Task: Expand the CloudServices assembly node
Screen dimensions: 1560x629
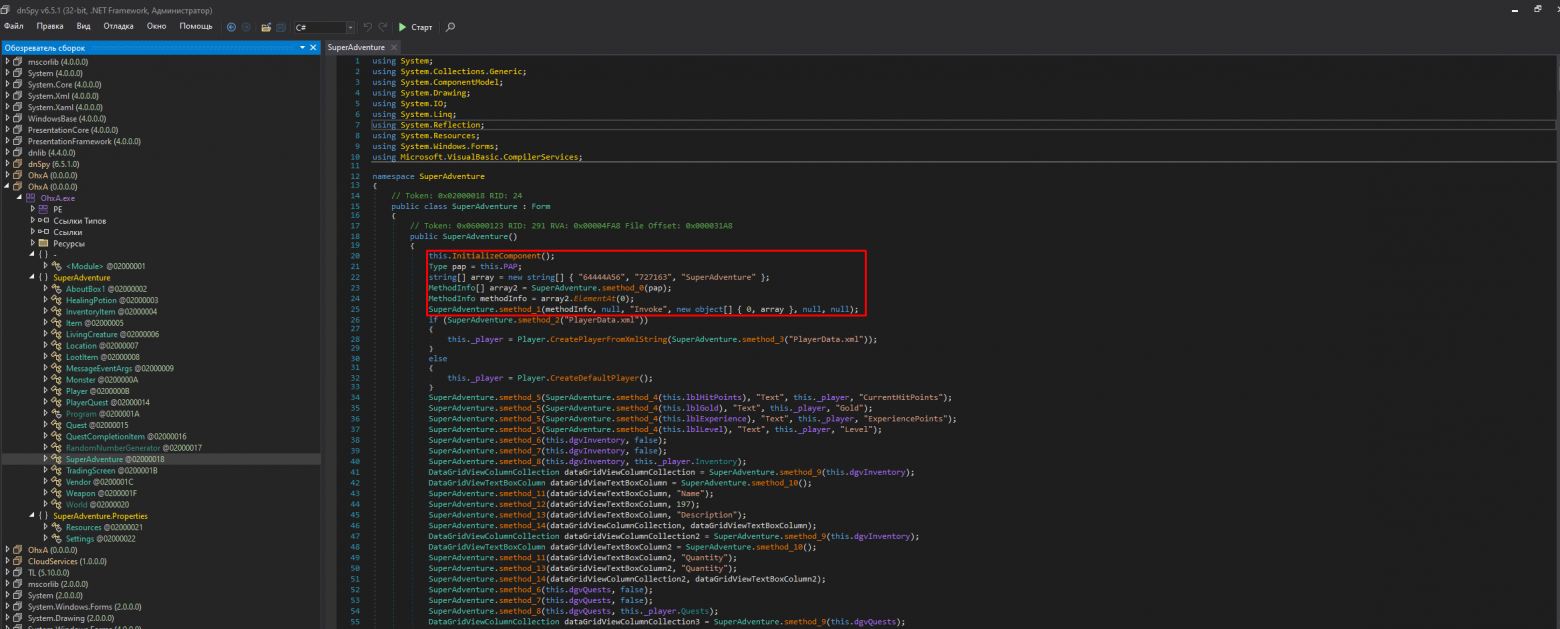Action: click(8, 562)
